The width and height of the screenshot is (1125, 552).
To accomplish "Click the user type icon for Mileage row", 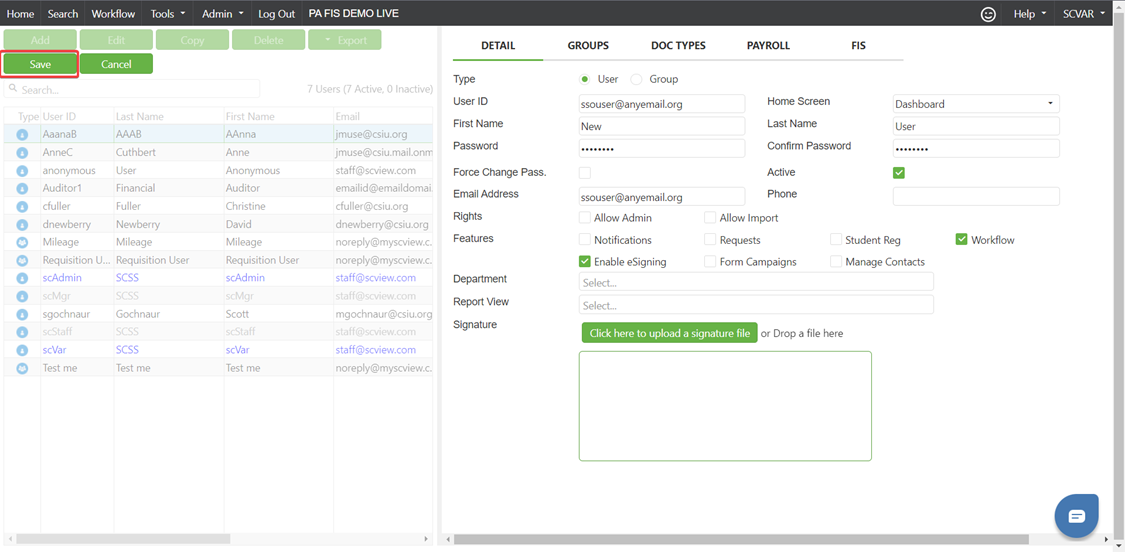I will pos(22,242).
